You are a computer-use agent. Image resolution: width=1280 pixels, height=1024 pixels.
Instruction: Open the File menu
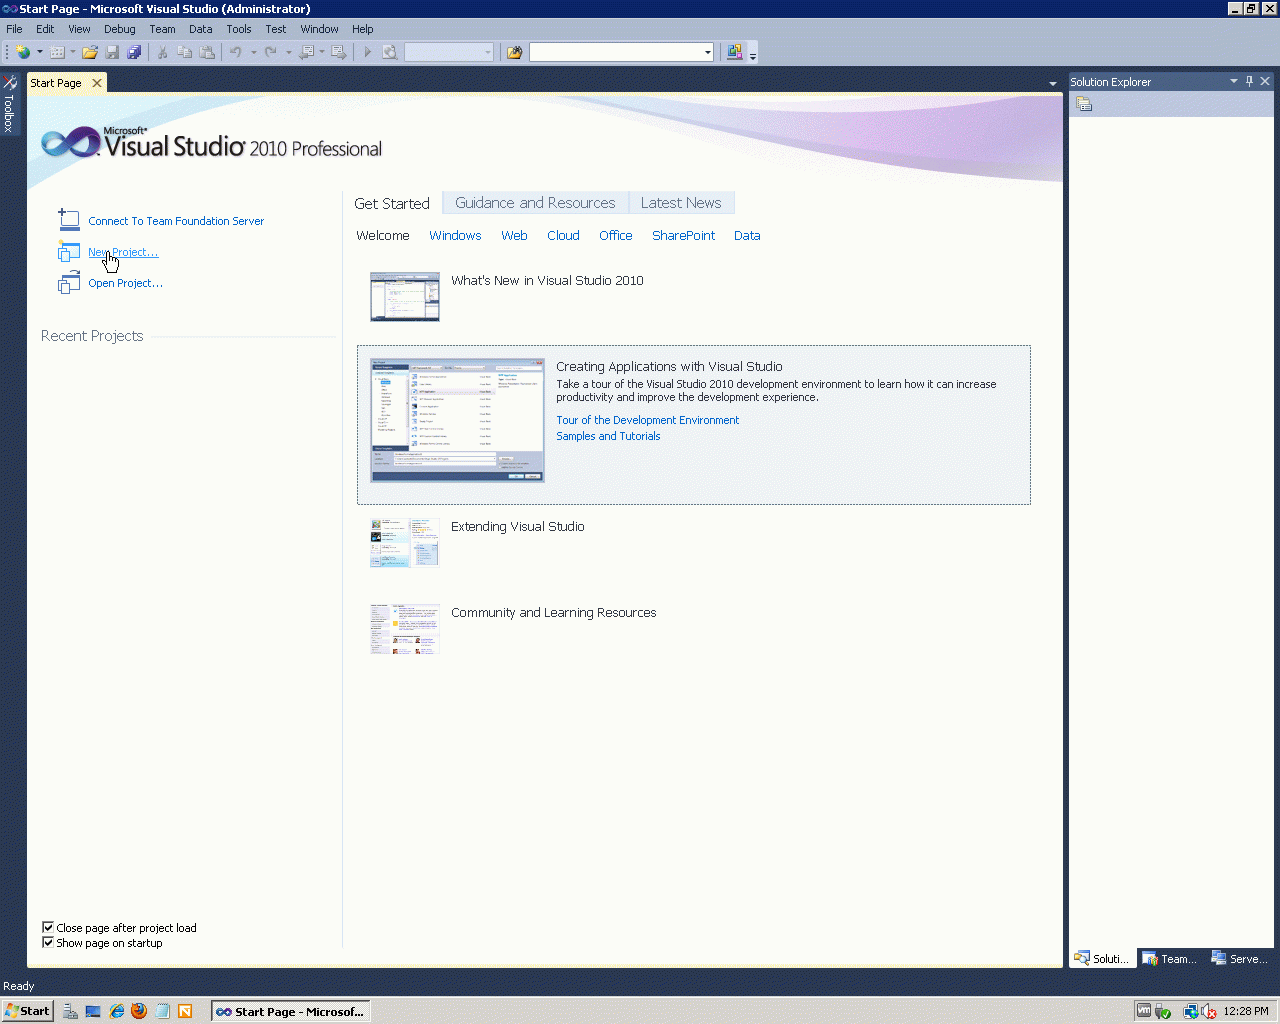pos(14,29)
